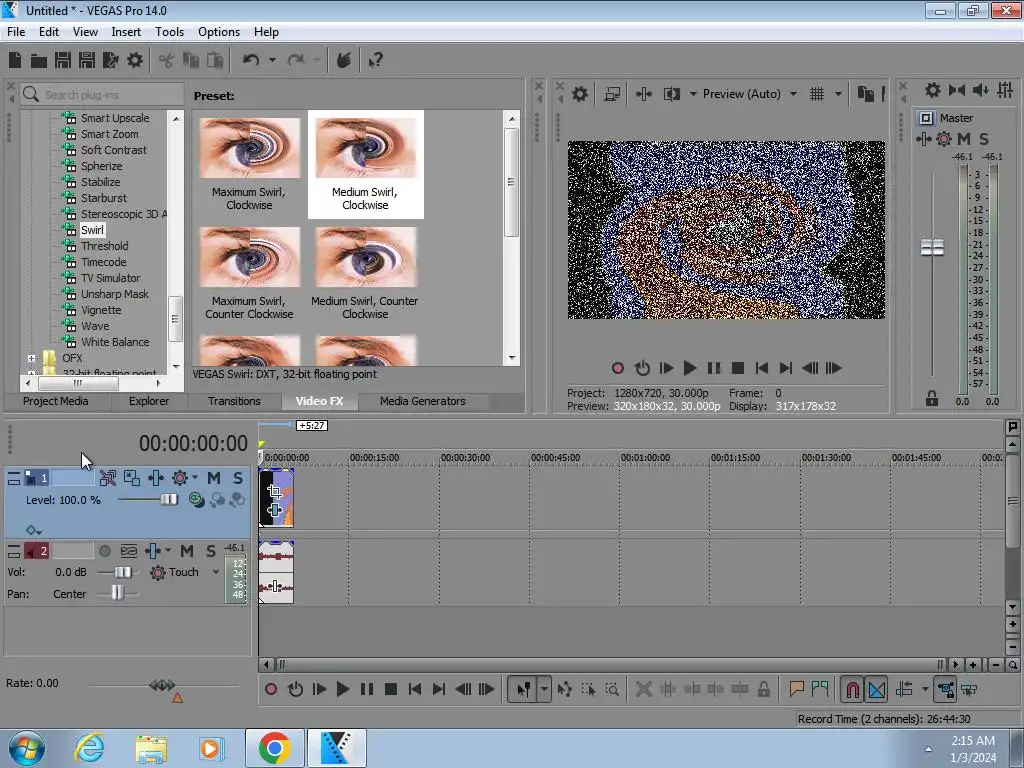Open a project with the folder icon
Image resolution: width=1024 pixels, height=768 pixels.
point(39,61)
